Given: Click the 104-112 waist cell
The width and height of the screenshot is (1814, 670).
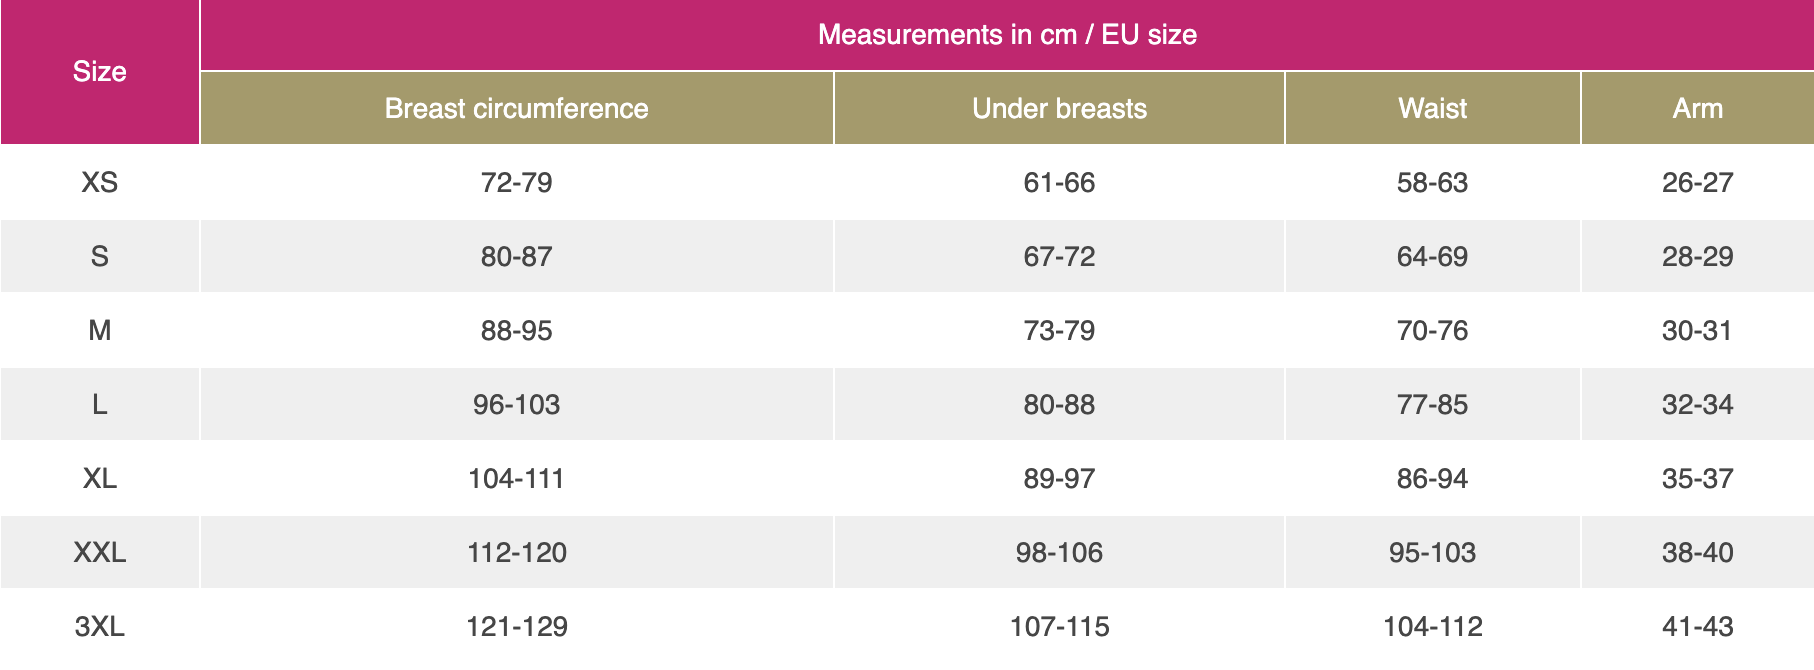Looking at the screenshot, I should click(x=1432, y=626).
